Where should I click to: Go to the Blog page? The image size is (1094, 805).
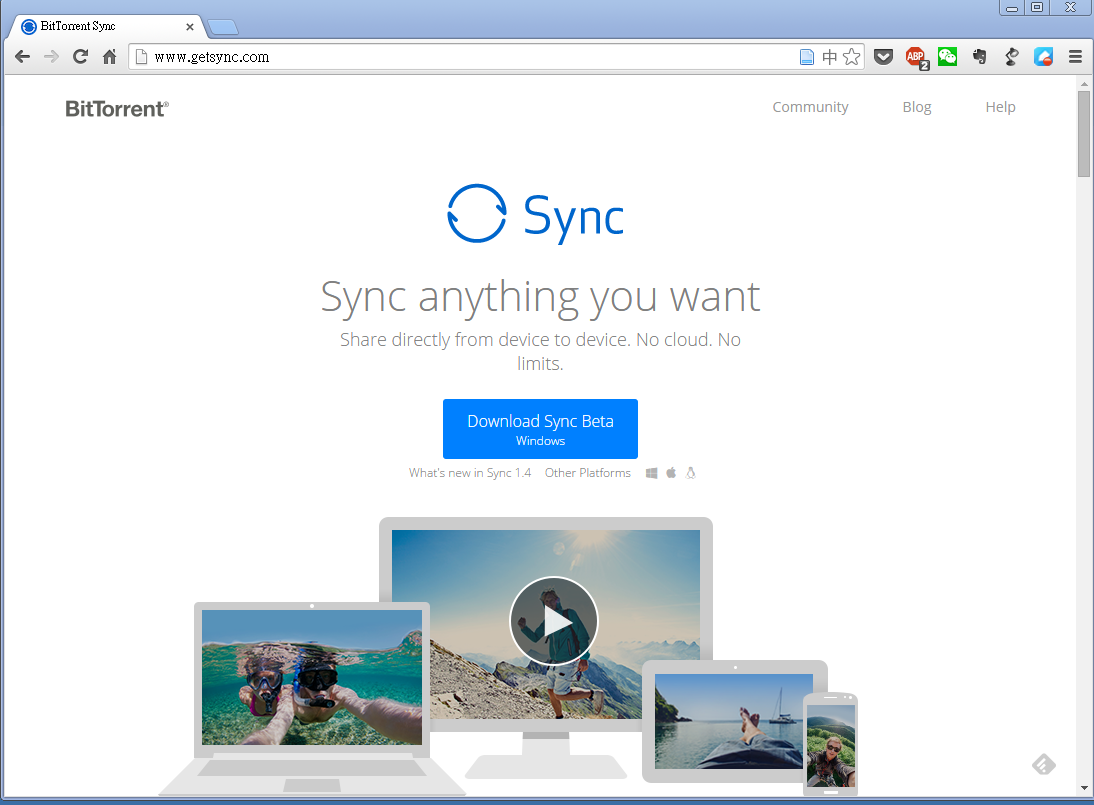pos(916,107)
